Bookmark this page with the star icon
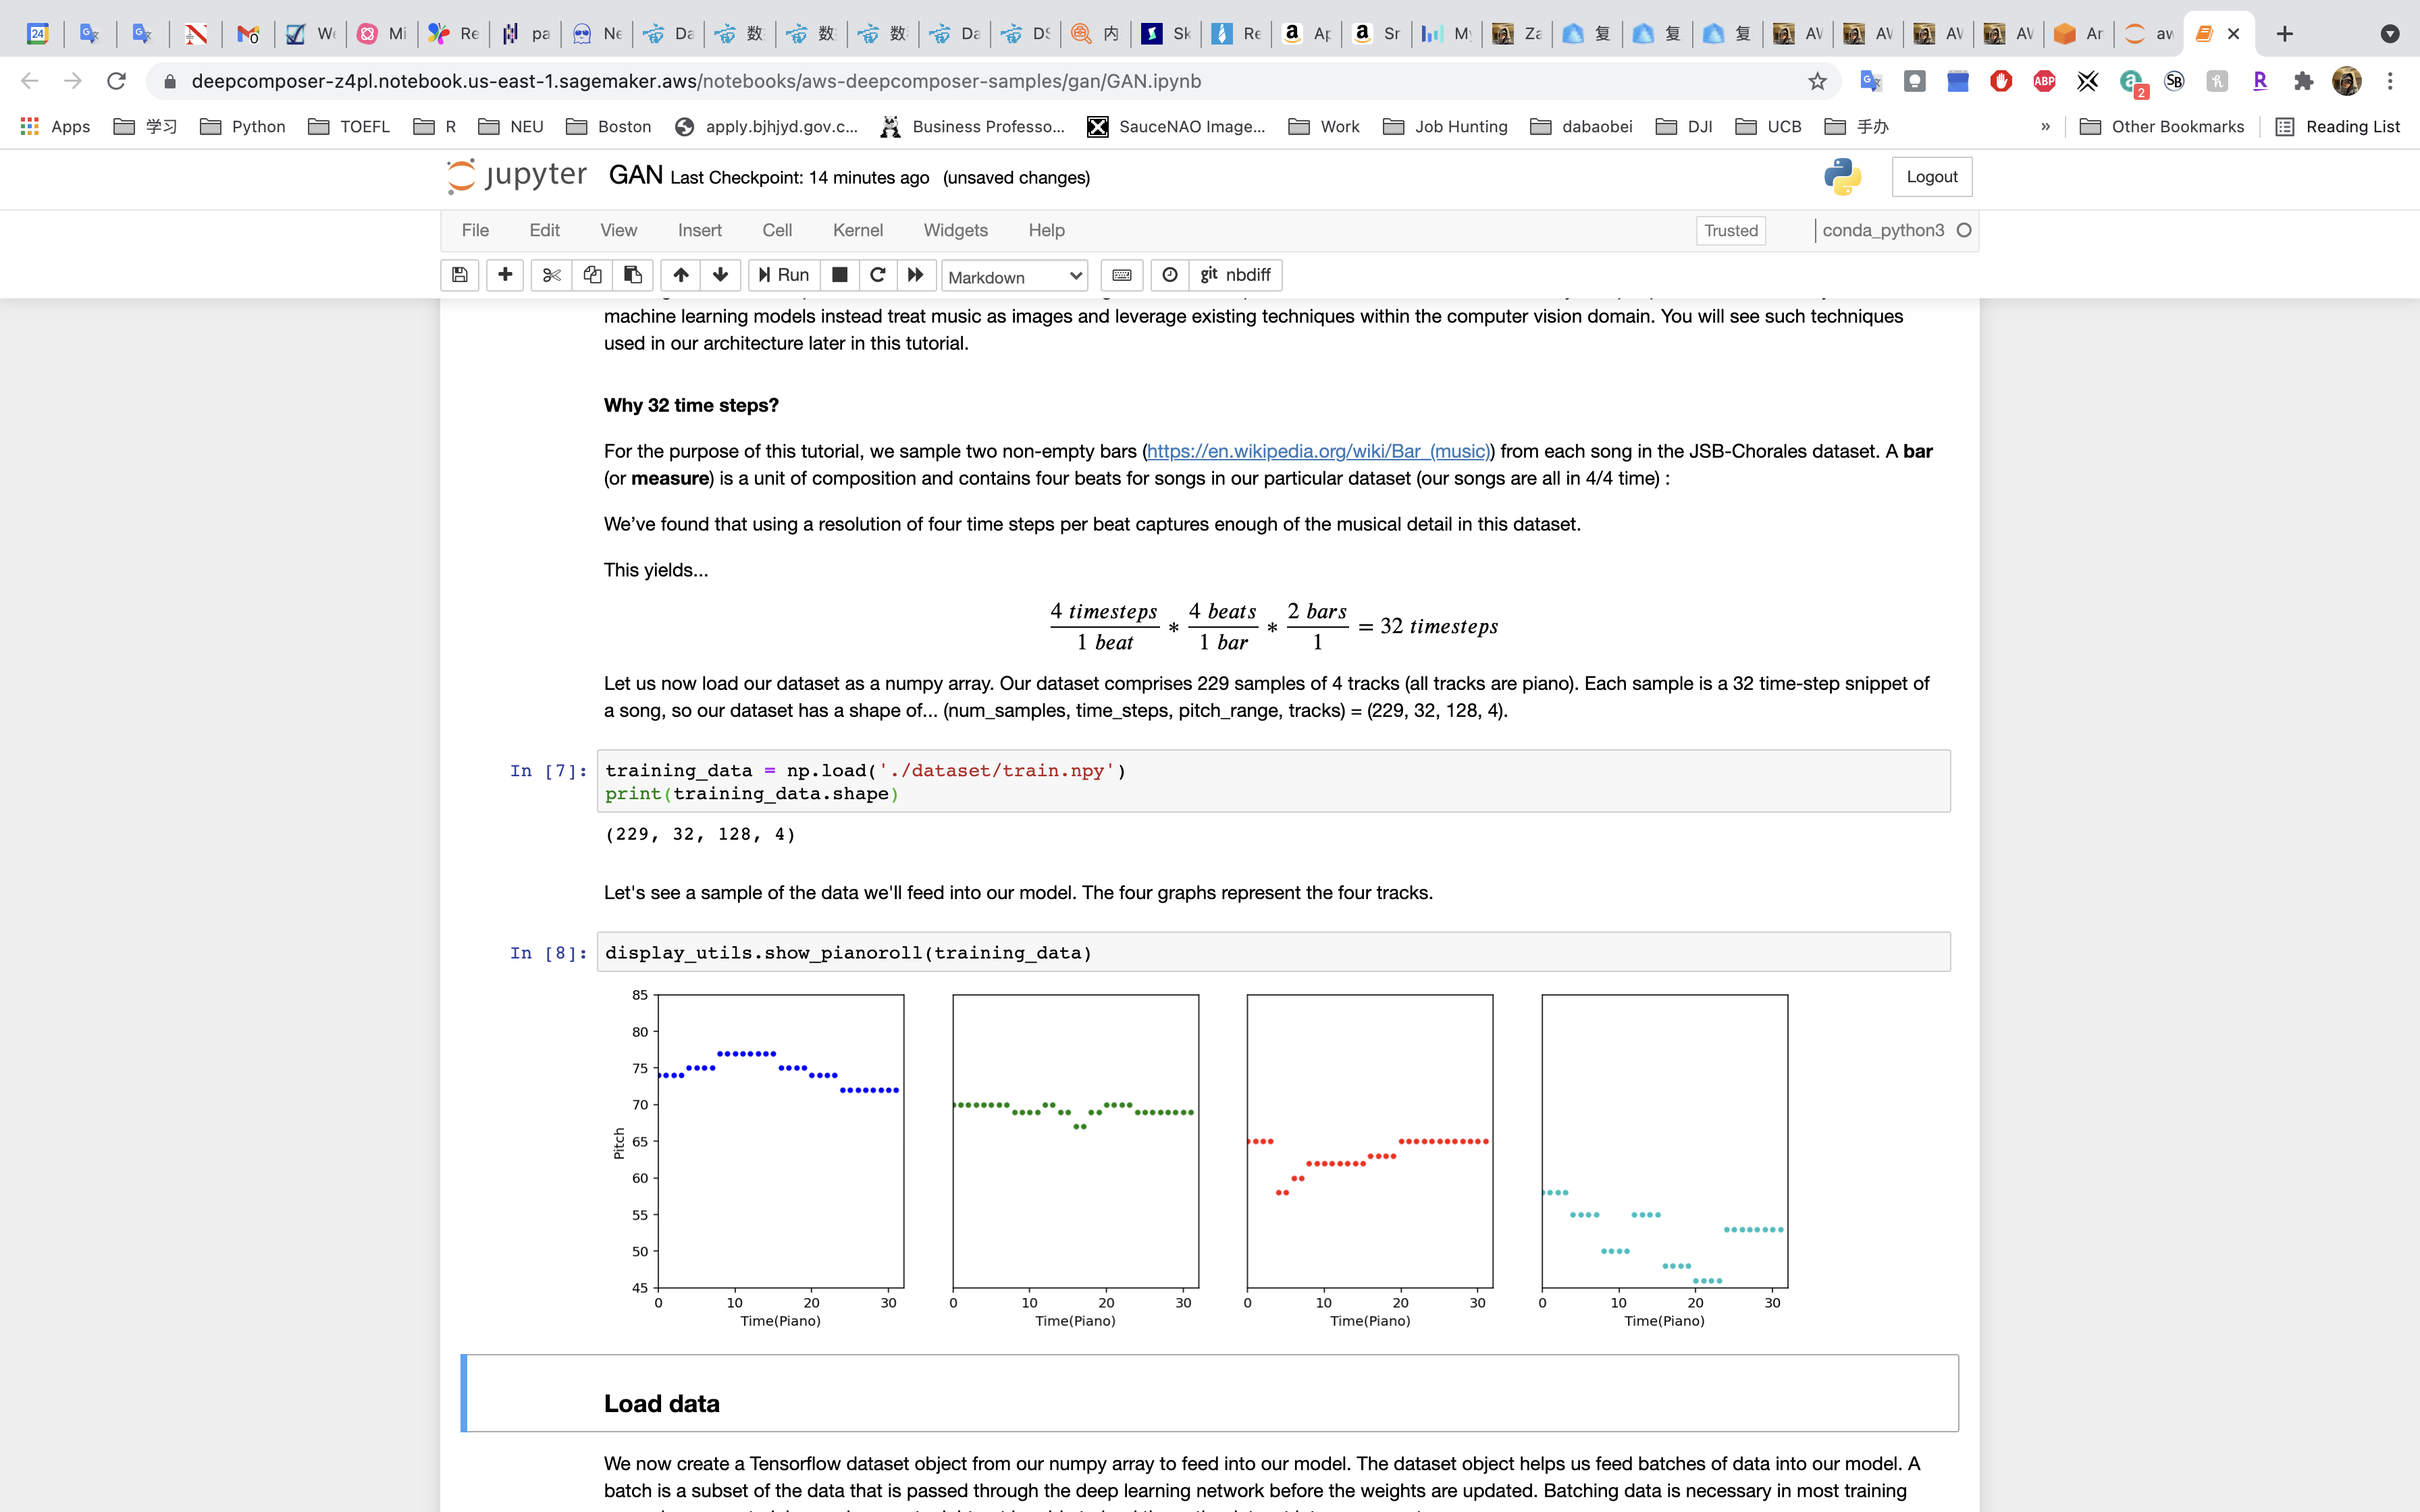2420x1512 pixels. pyautogui.click(x=1817, y=81)
